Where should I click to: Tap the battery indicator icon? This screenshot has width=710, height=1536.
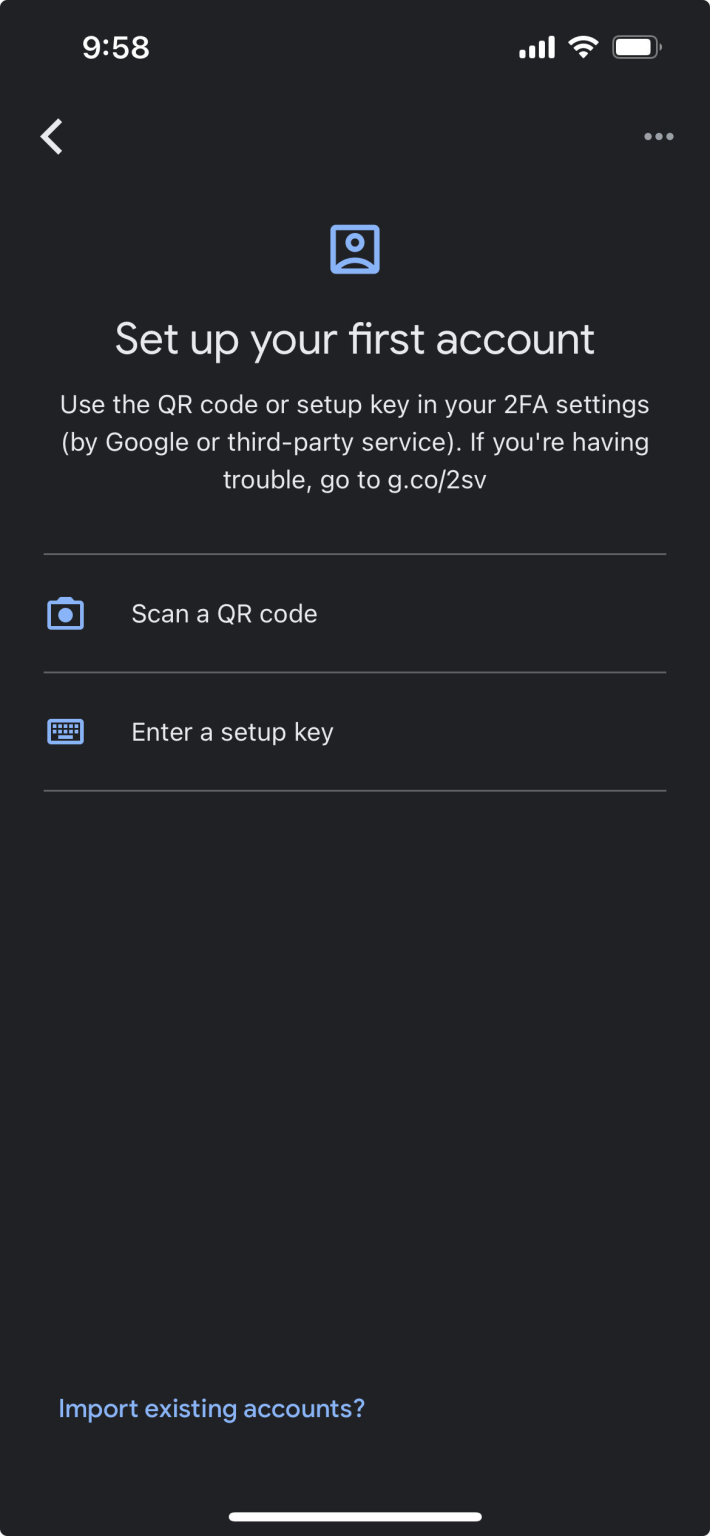tap(637, 47)
